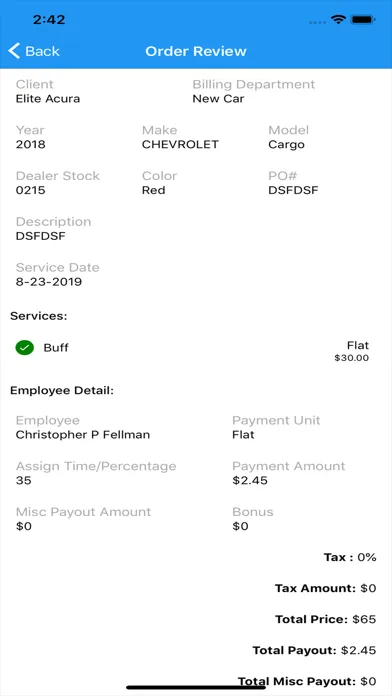Tap the Cargo model value

[286, 145]
